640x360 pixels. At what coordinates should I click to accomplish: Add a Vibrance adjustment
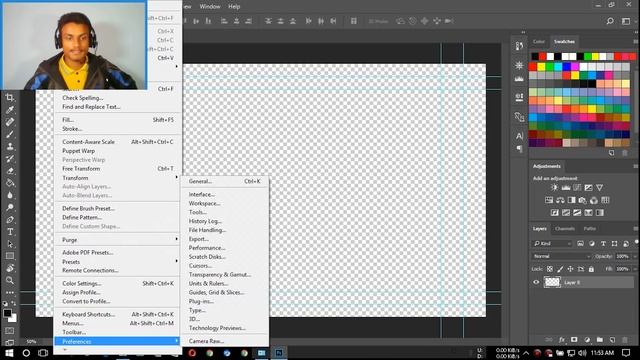tap(599, 188)
